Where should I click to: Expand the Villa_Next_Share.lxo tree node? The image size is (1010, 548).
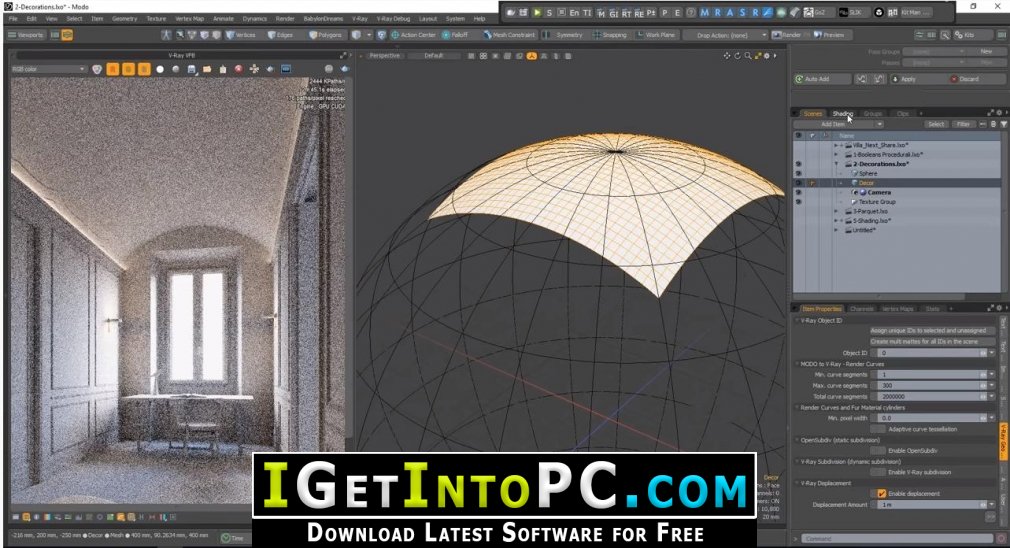point(836,146)
